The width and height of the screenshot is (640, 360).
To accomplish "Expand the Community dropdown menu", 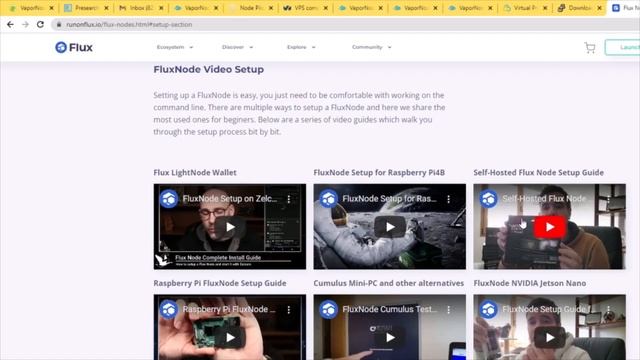I will click(x=371, y=47).
